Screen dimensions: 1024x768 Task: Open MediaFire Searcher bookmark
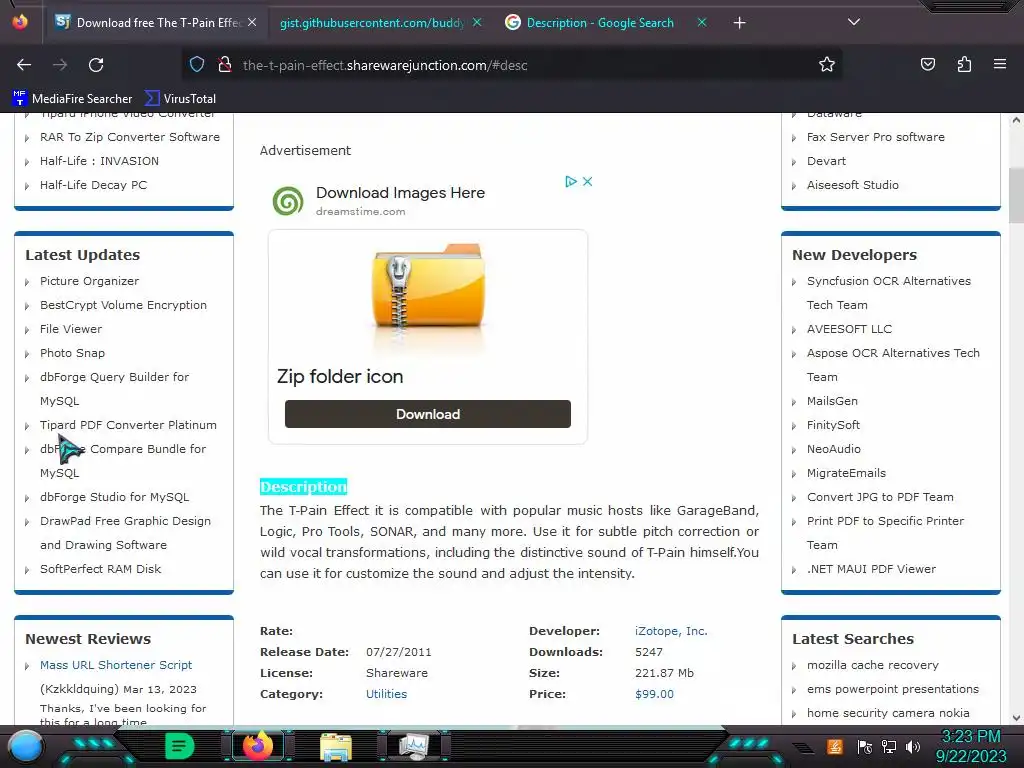click(x=72, y=99)
